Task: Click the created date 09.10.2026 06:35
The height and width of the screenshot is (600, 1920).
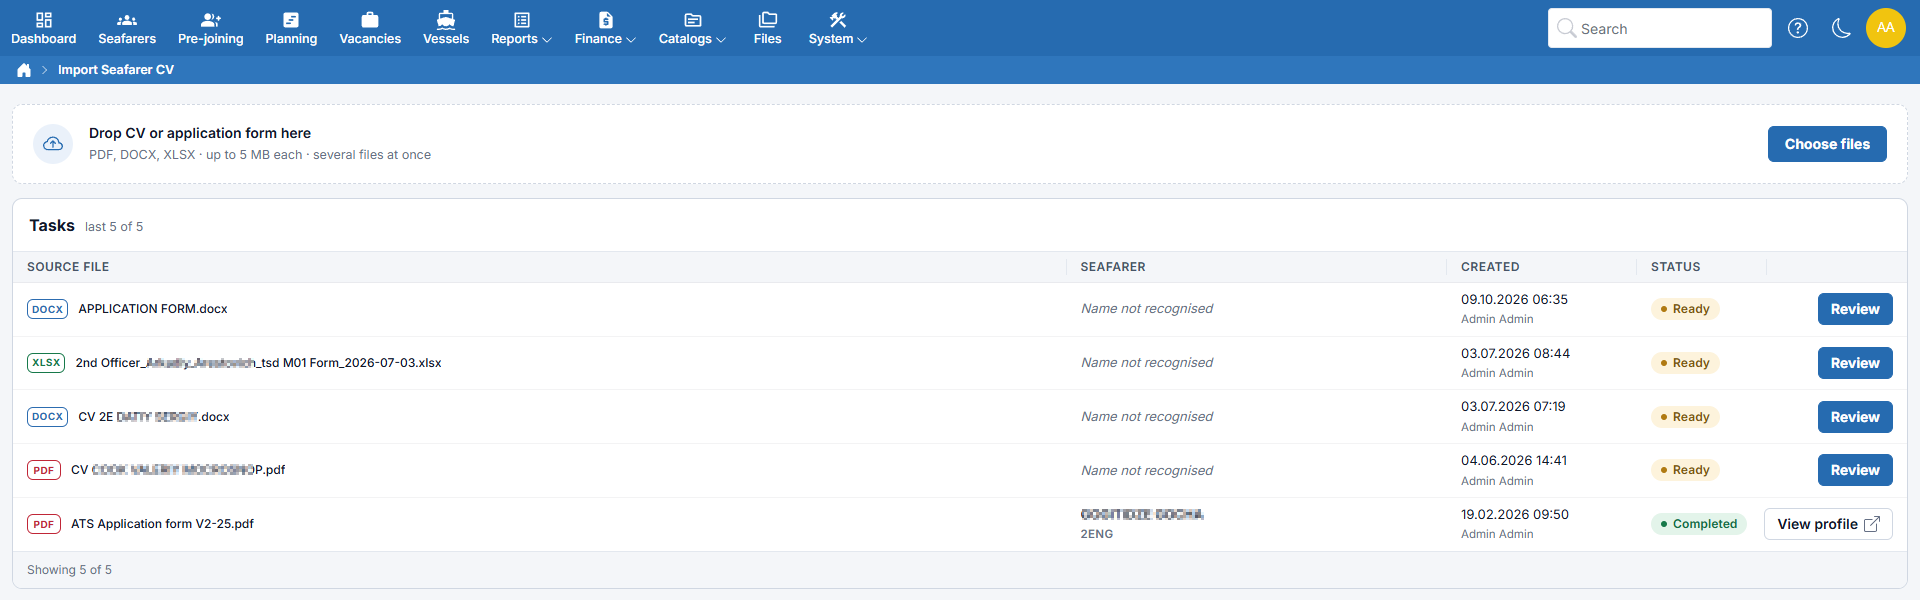Action: point(1514,300)
